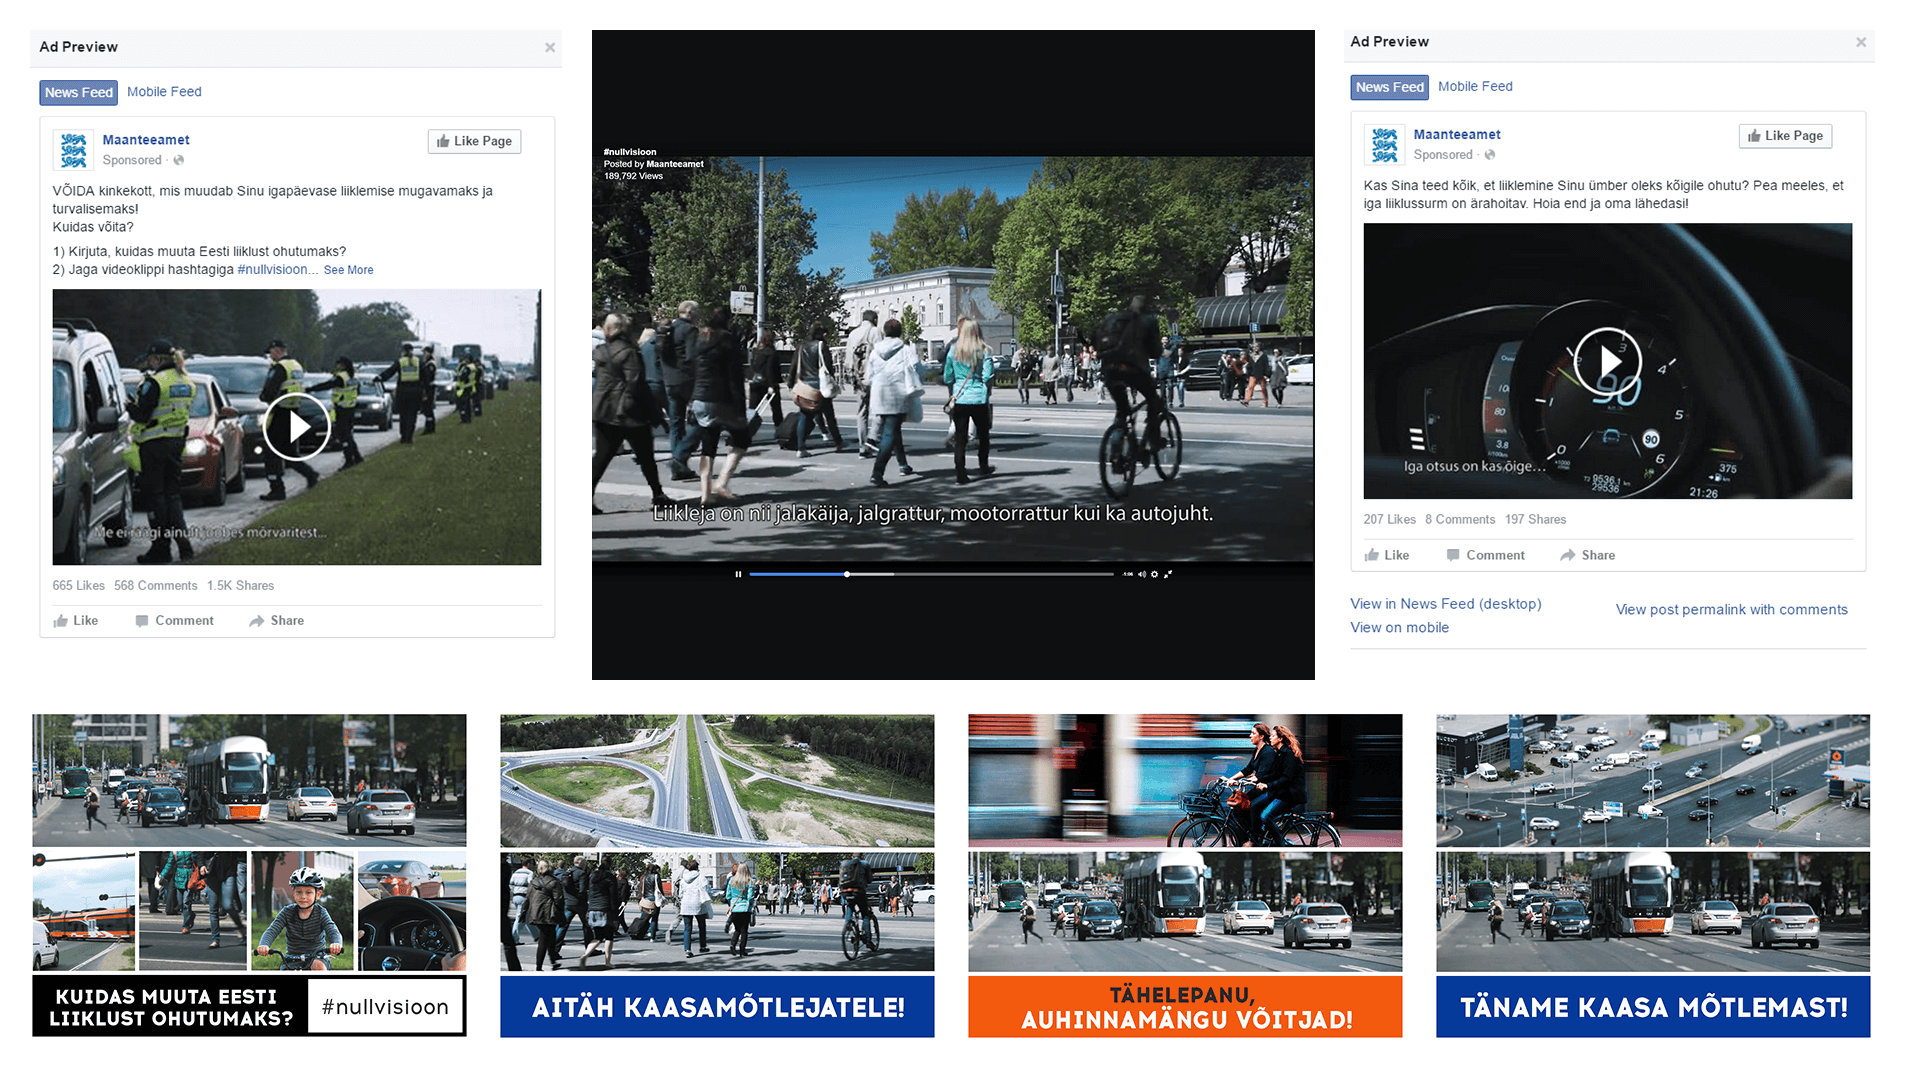
Task: Play the speedometer video in right ad
Action: (1607, 361)
